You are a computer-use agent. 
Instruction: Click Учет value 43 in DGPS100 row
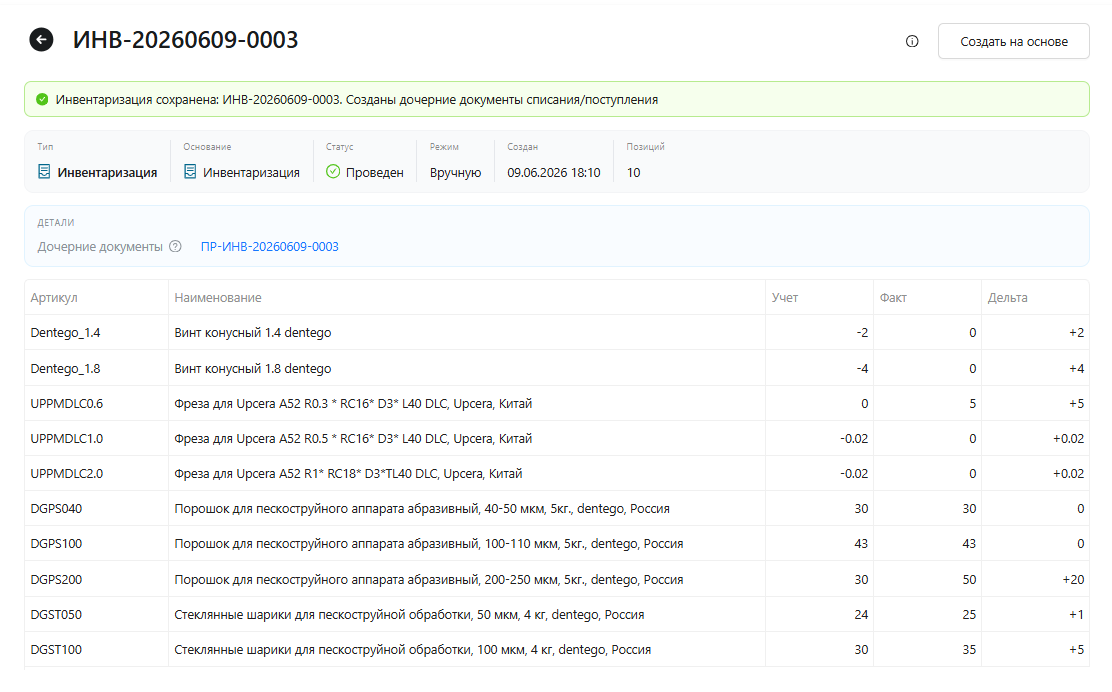click(x=861, y=543)
